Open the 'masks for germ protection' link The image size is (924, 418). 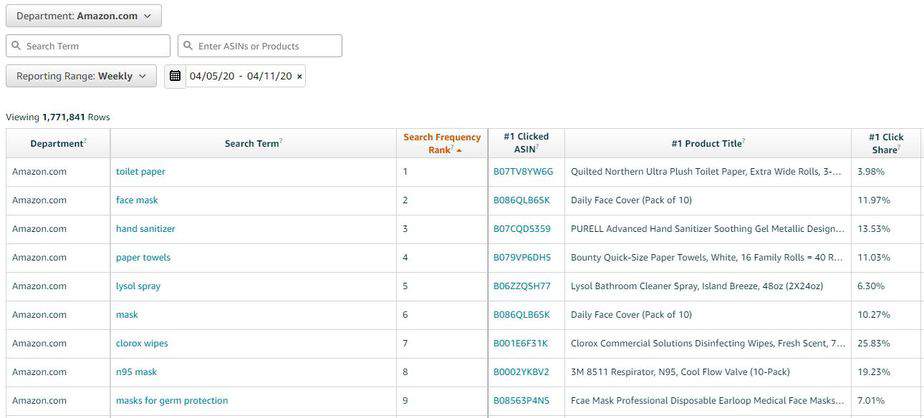pos(171,401)
